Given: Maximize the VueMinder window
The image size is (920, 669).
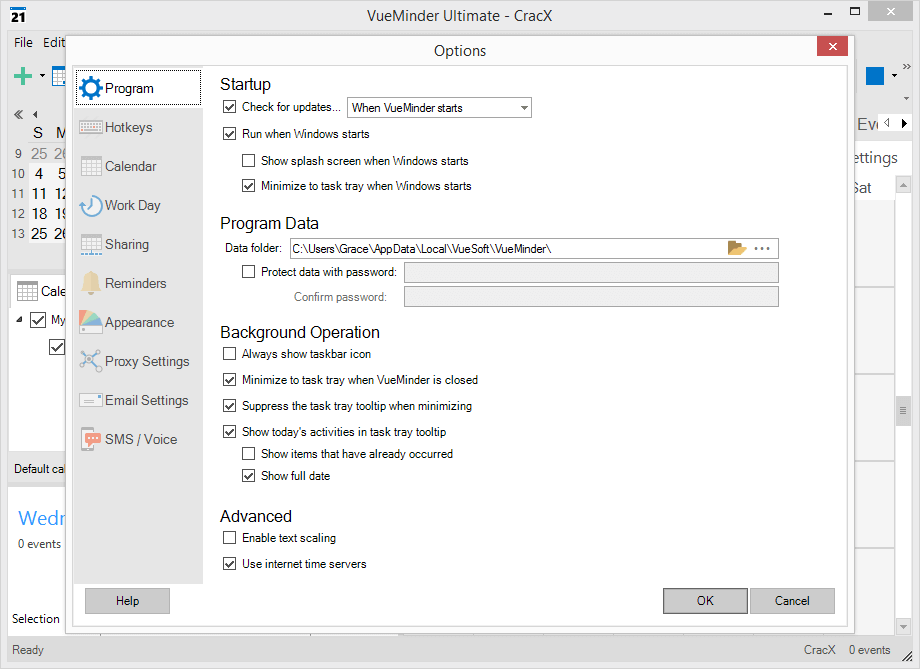Looking at the screenshot, I should 855,12.
